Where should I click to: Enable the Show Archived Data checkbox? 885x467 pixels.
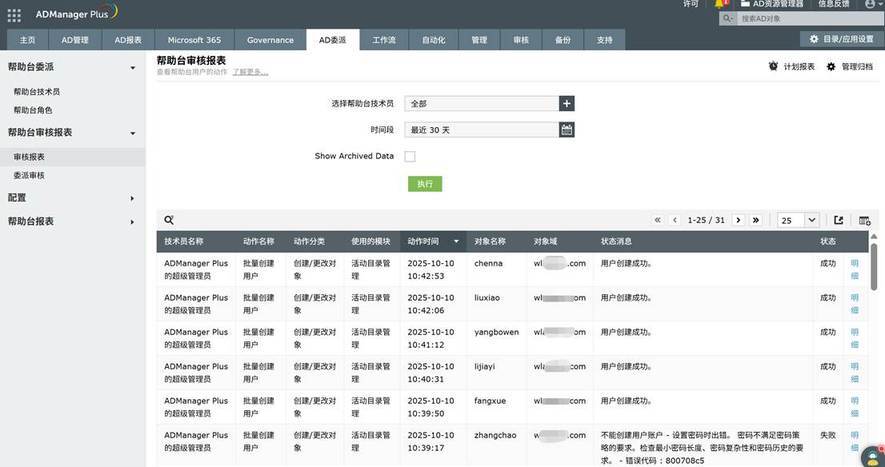click(410, 157)
